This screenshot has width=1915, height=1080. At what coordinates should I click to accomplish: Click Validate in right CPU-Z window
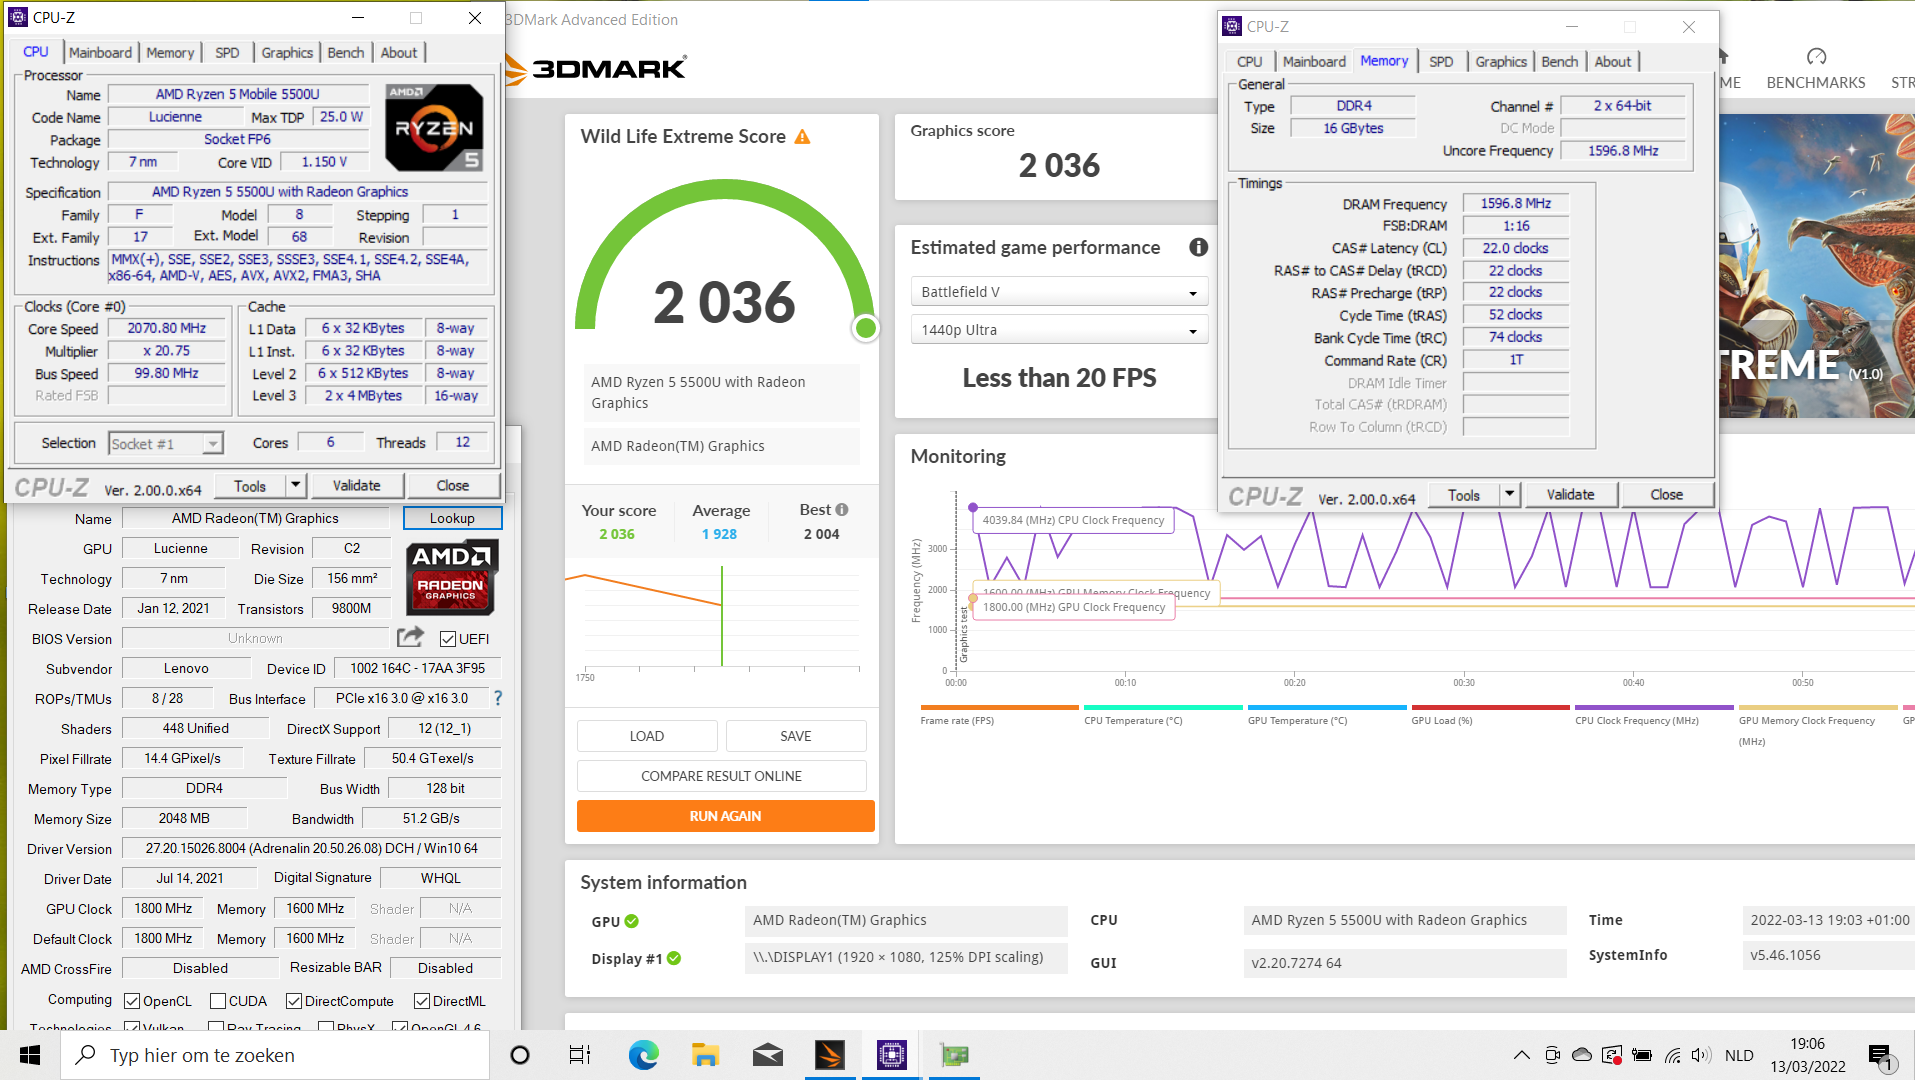tap(1570, 494)
